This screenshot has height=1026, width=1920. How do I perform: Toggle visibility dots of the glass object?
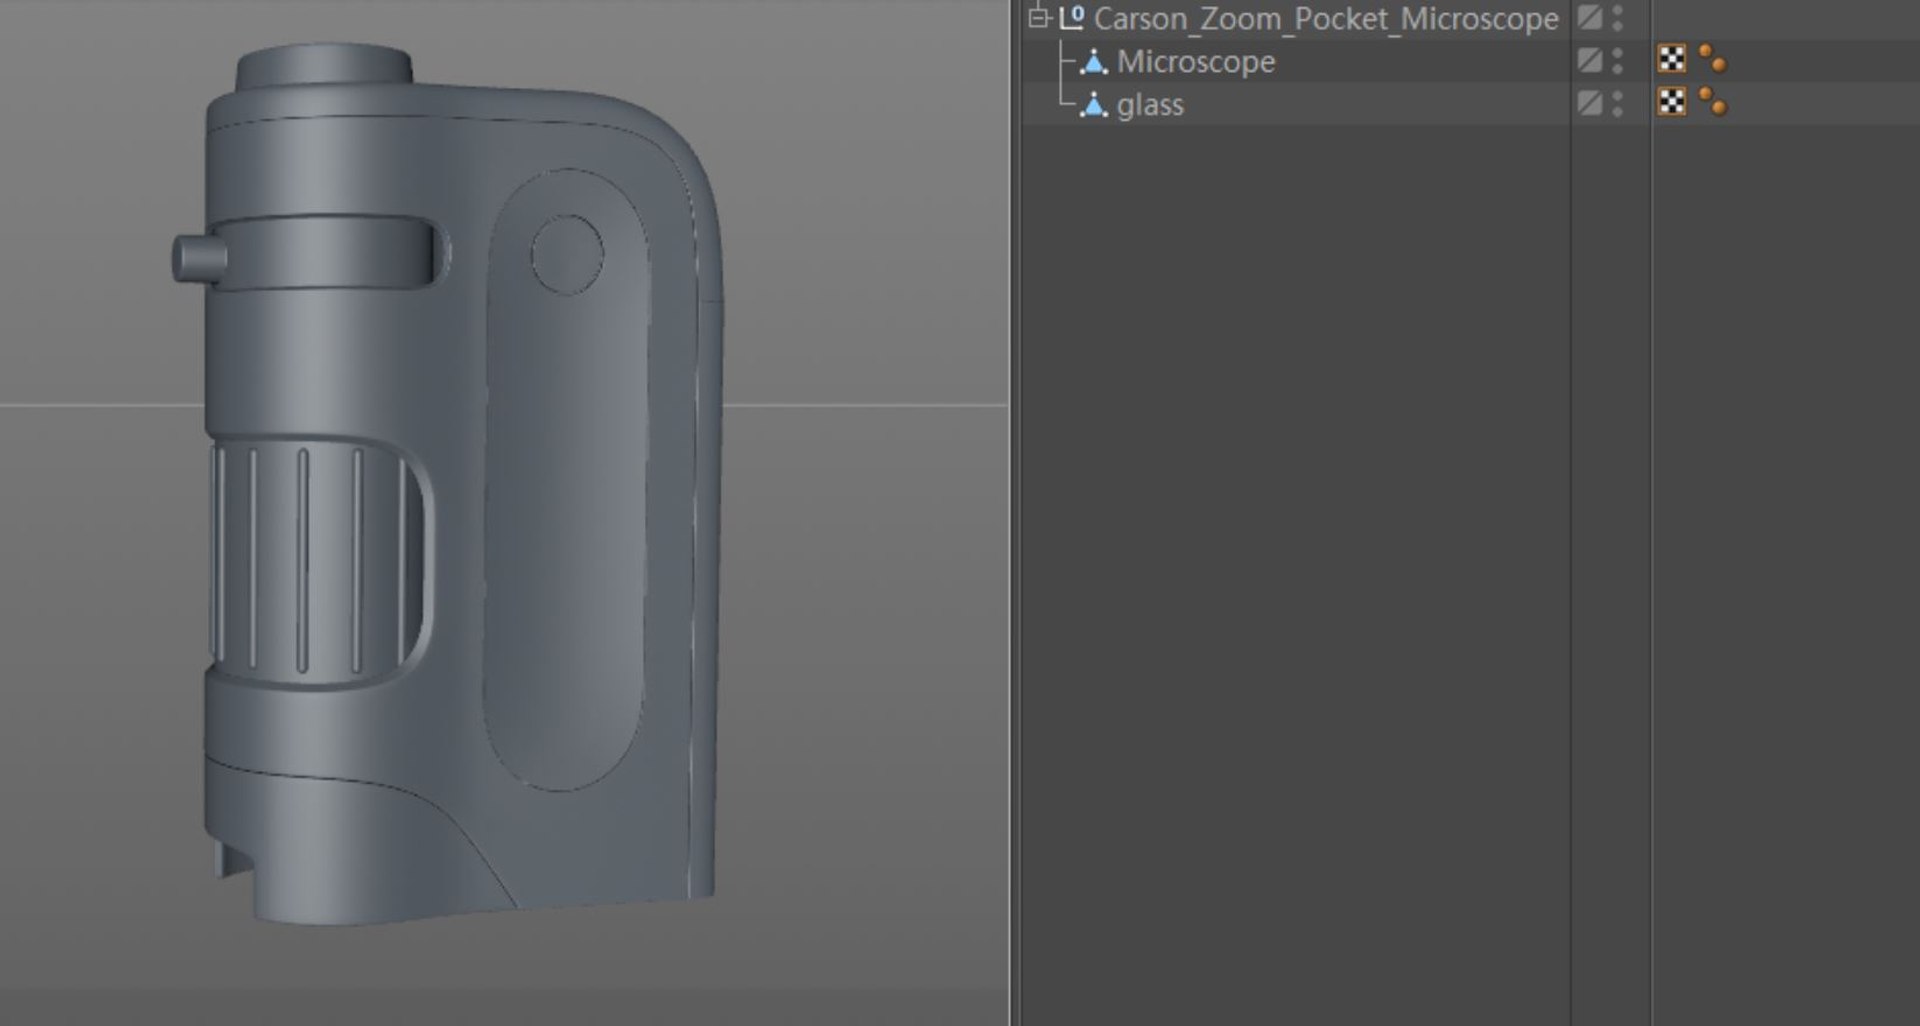pos(1618,102)
